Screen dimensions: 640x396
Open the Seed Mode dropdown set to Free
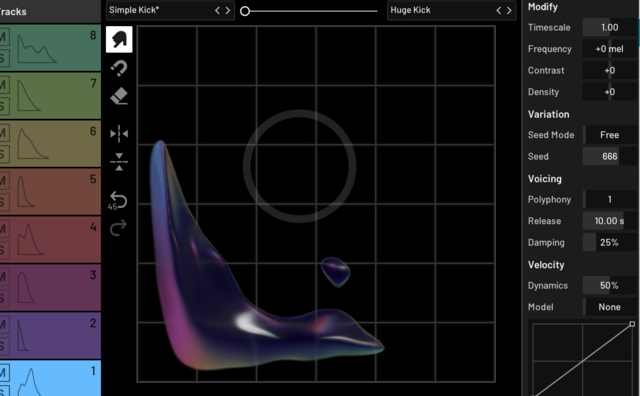(x=609, y=135)
